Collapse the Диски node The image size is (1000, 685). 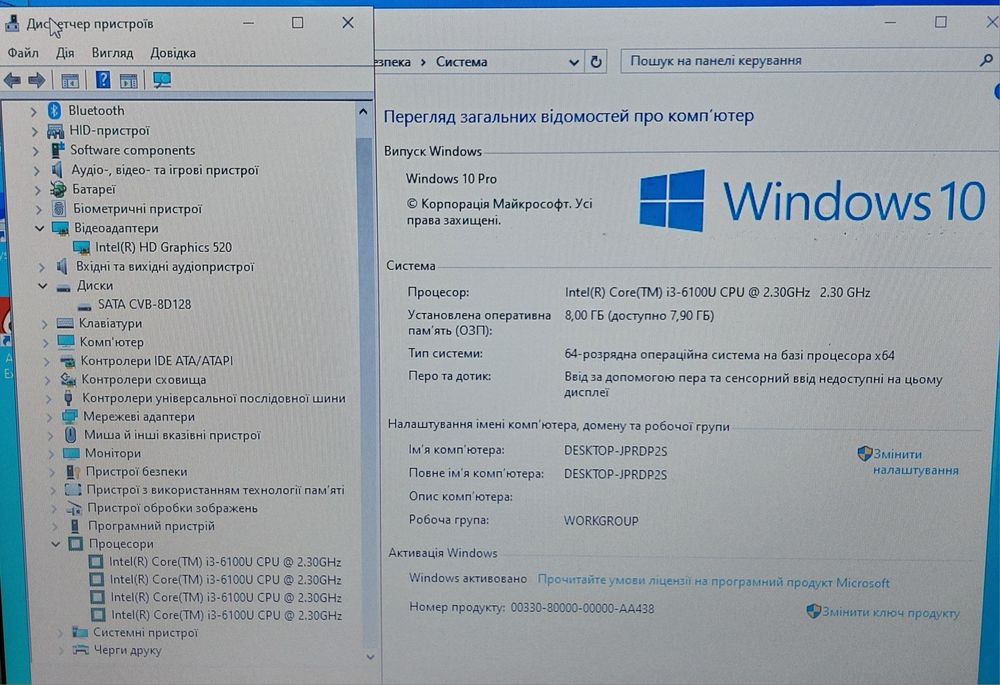[x=42, y=286]
